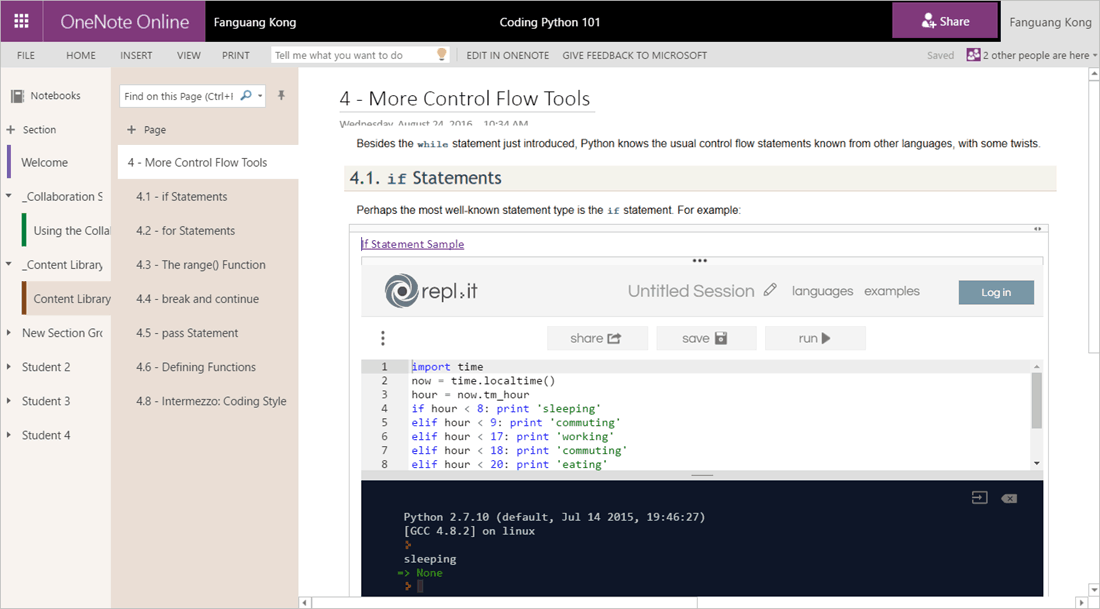
Task: Click the page title 4 - More Control Flow Tools
Action: [x=464, y=99]
